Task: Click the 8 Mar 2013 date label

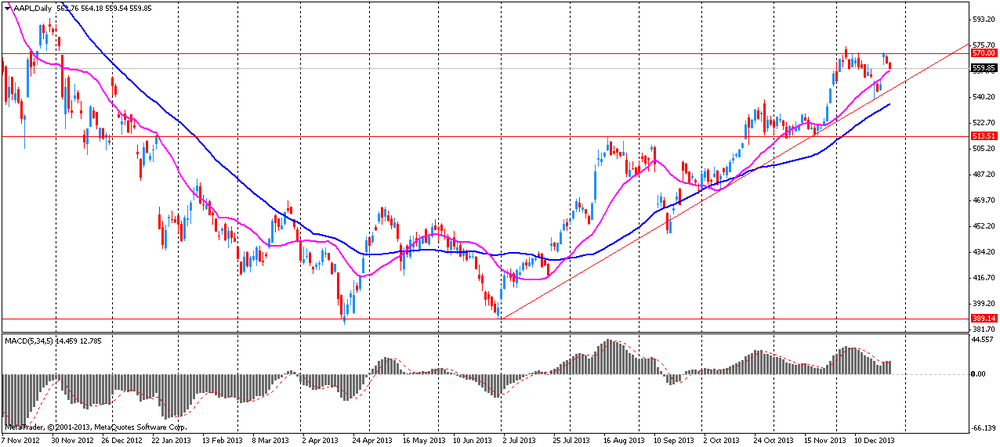Action: coord(270,440)
